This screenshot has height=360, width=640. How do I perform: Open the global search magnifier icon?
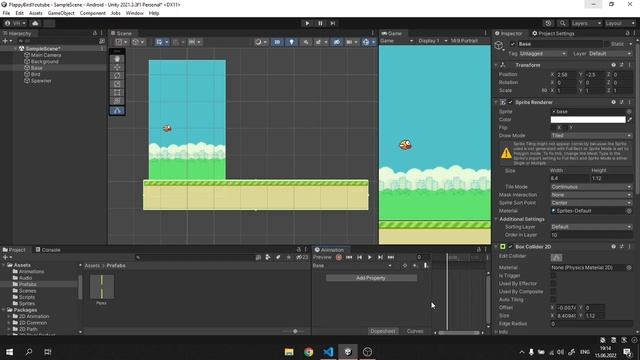click(x=562, y=23)
